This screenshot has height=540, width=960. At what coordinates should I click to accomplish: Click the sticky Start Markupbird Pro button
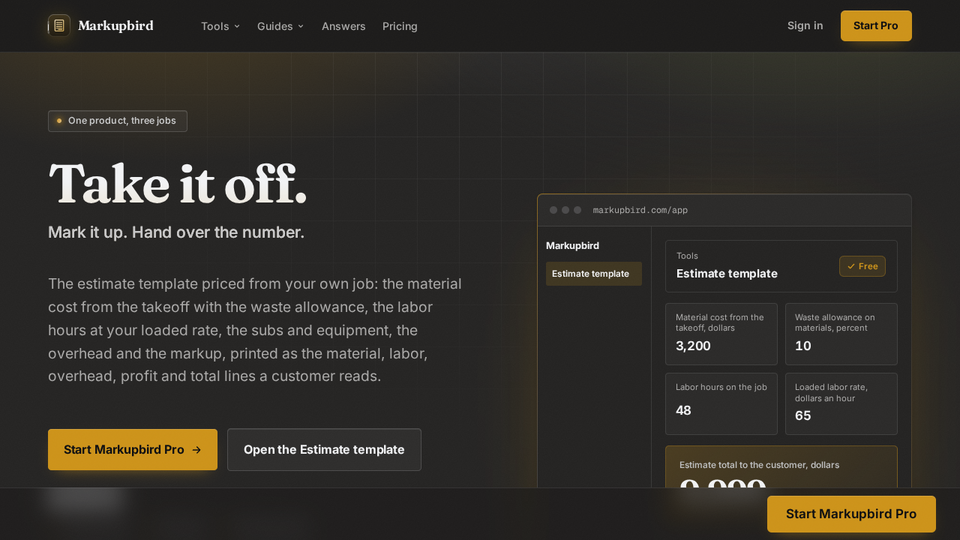click(851, 514)
